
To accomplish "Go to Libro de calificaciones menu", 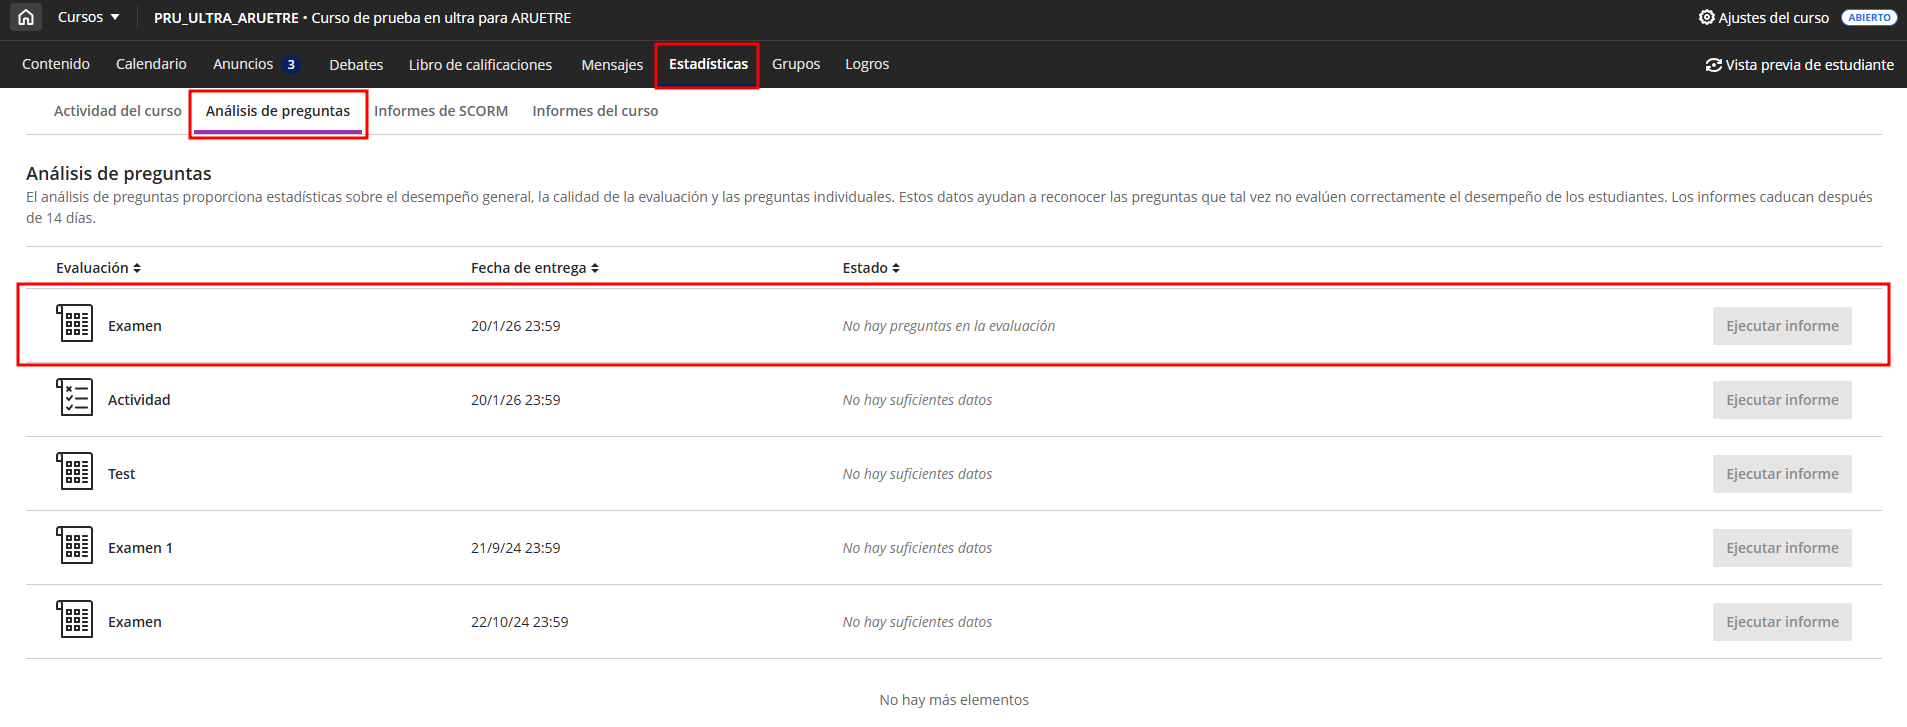I will click(x=480, y=65).
